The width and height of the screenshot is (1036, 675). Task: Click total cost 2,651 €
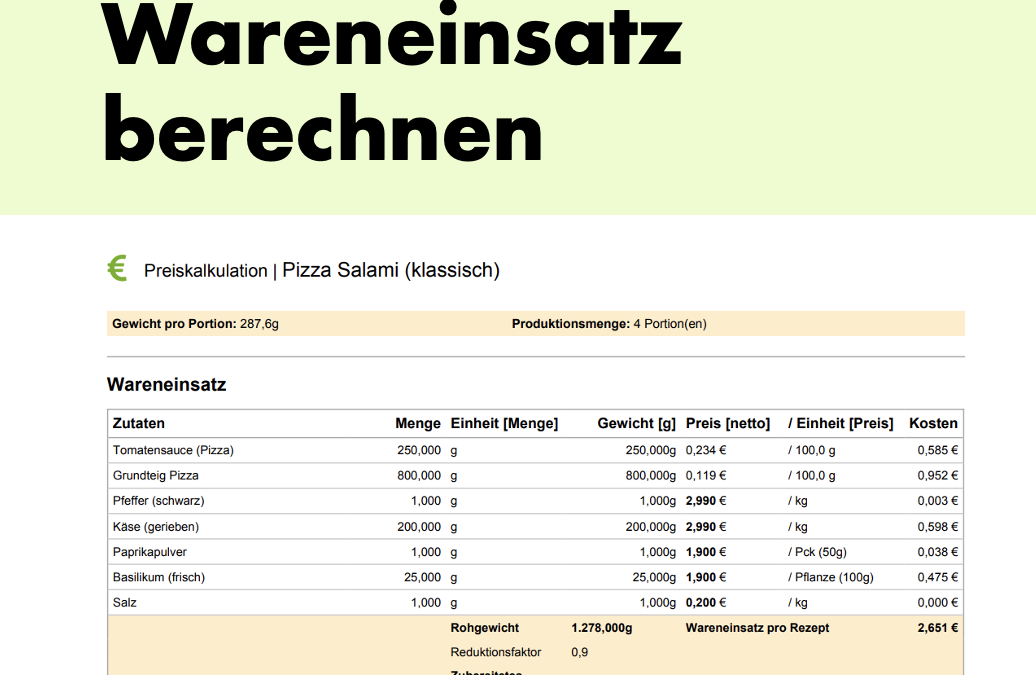point(938,628)
